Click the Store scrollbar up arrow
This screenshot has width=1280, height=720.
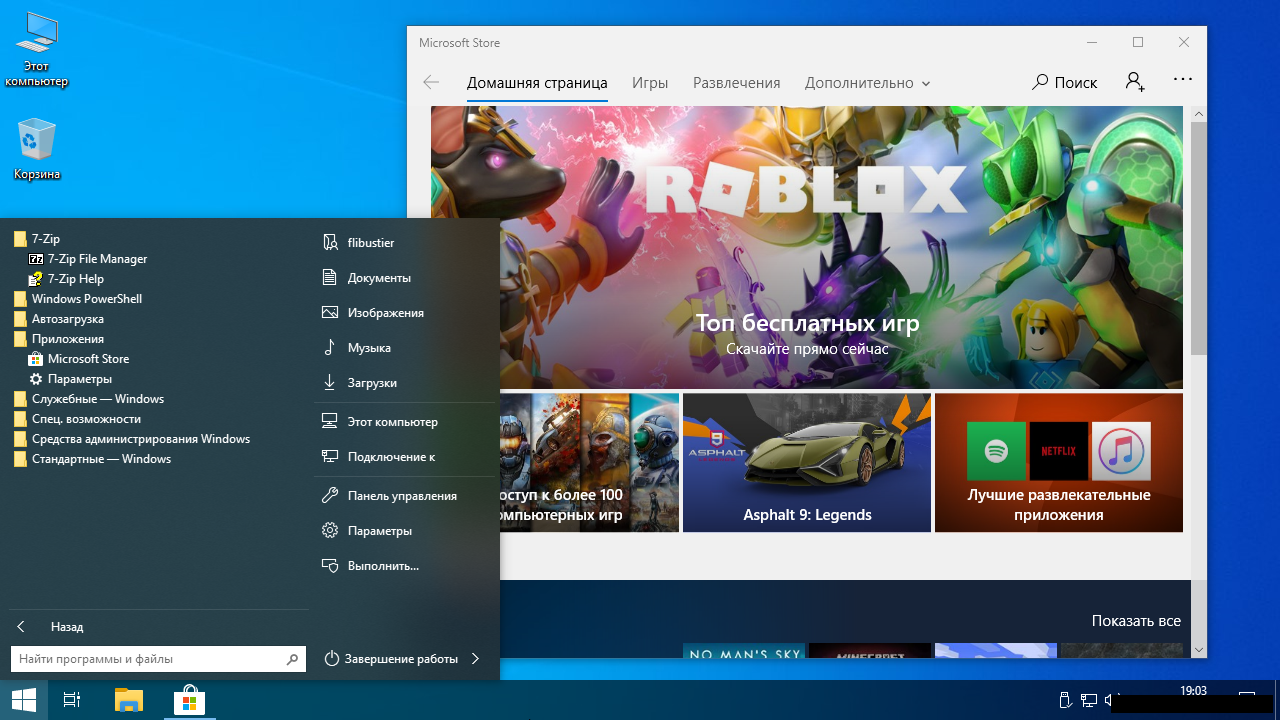coord(1199,115)
